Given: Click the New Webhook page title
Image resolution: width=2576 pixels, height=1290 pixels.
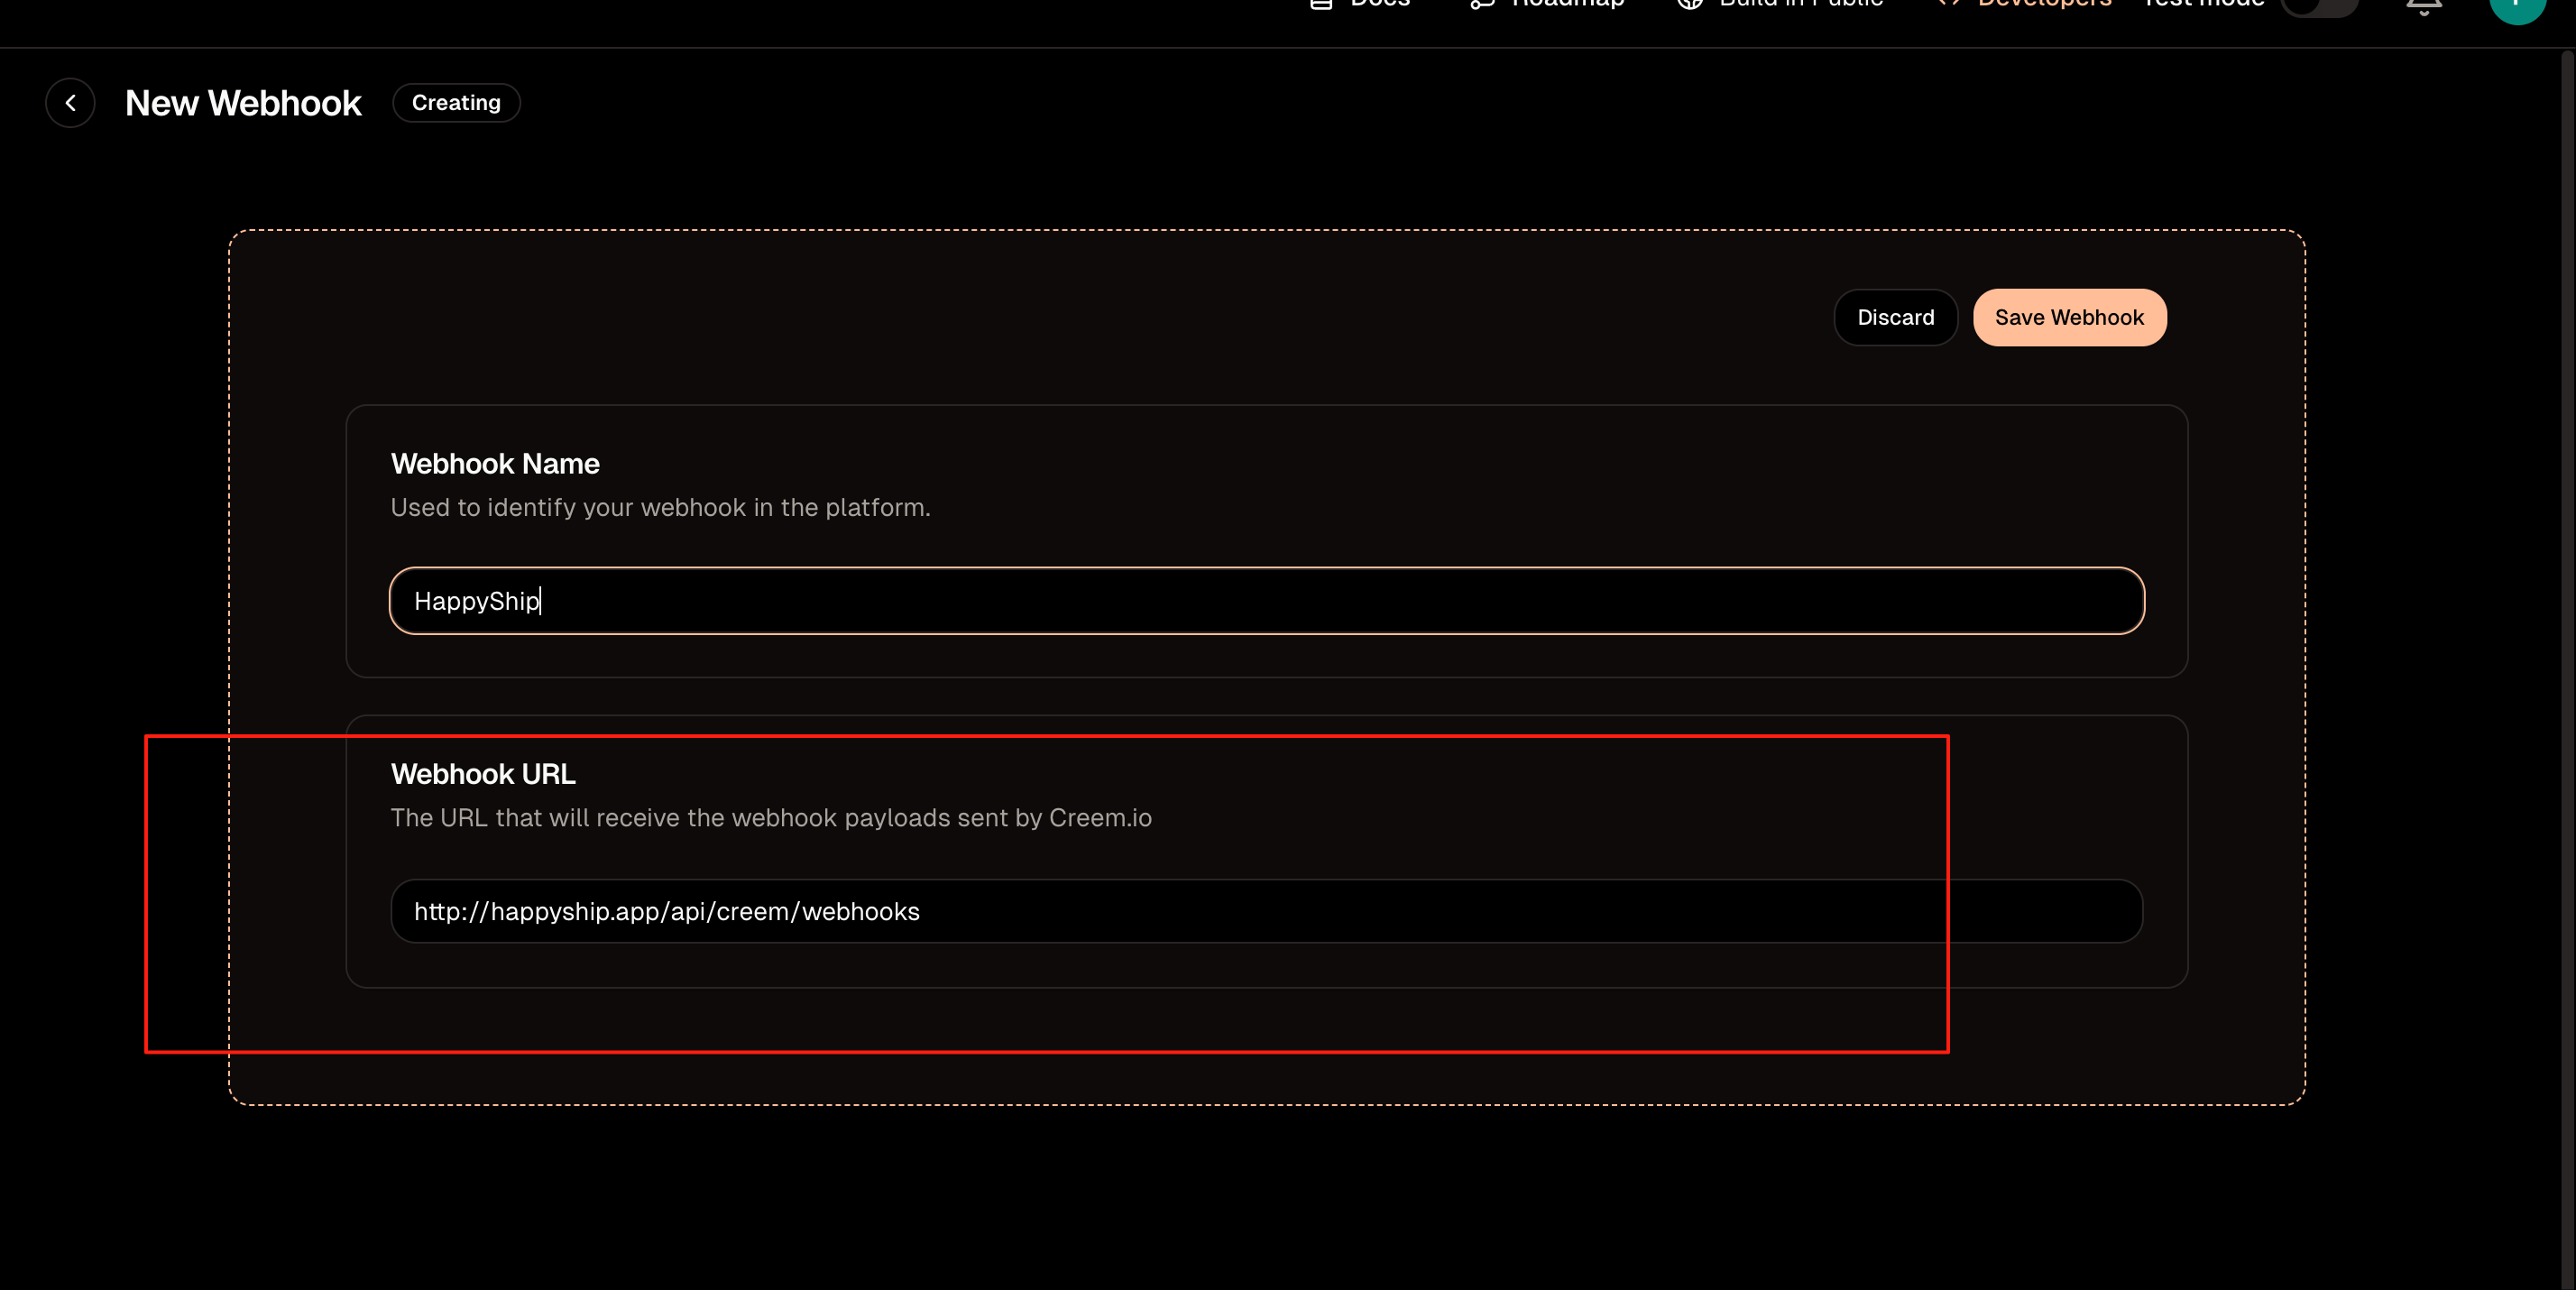Looking at the screenshot, I should [x=243, y=103].
